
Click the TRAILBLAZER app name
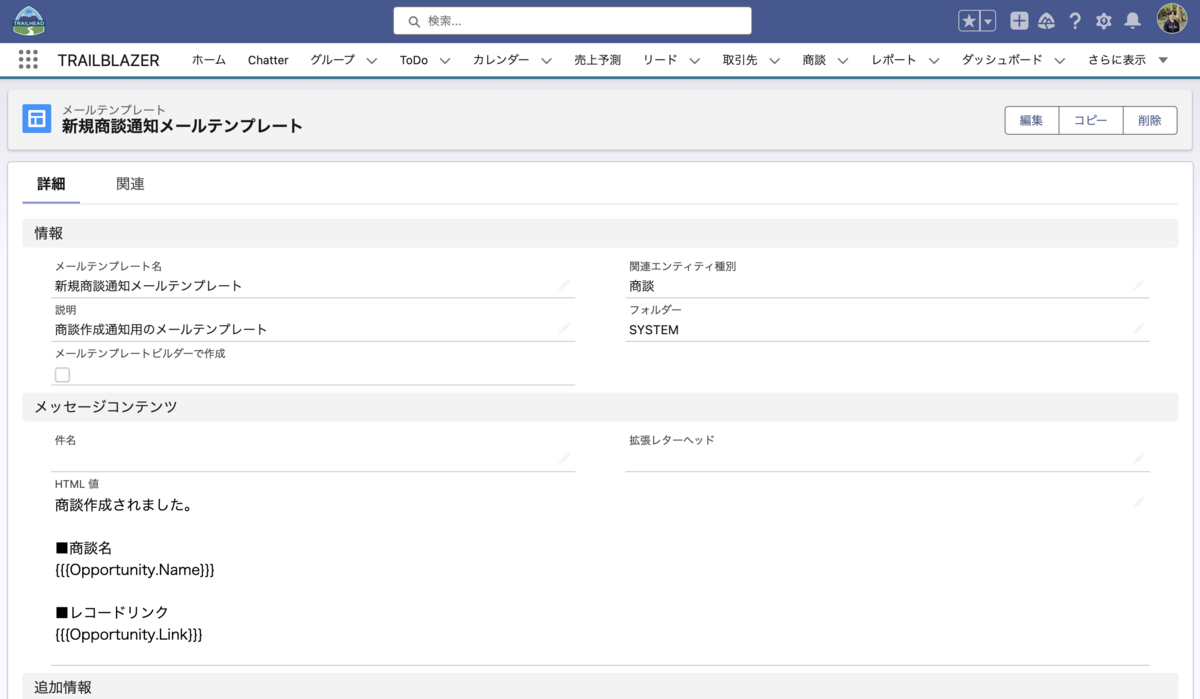(x=109, y=60)
